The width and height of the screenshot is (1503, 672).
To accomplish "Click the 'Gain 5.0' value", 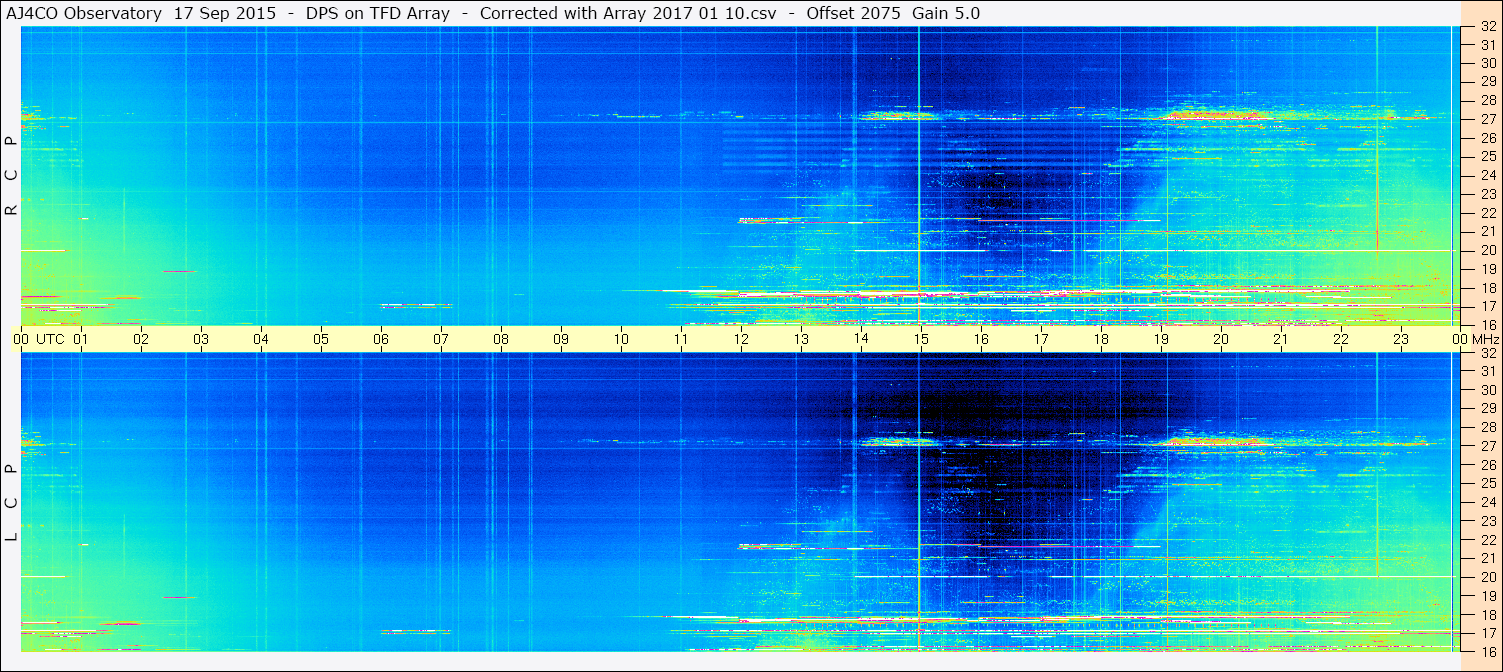I will click(x=946, y=13).
